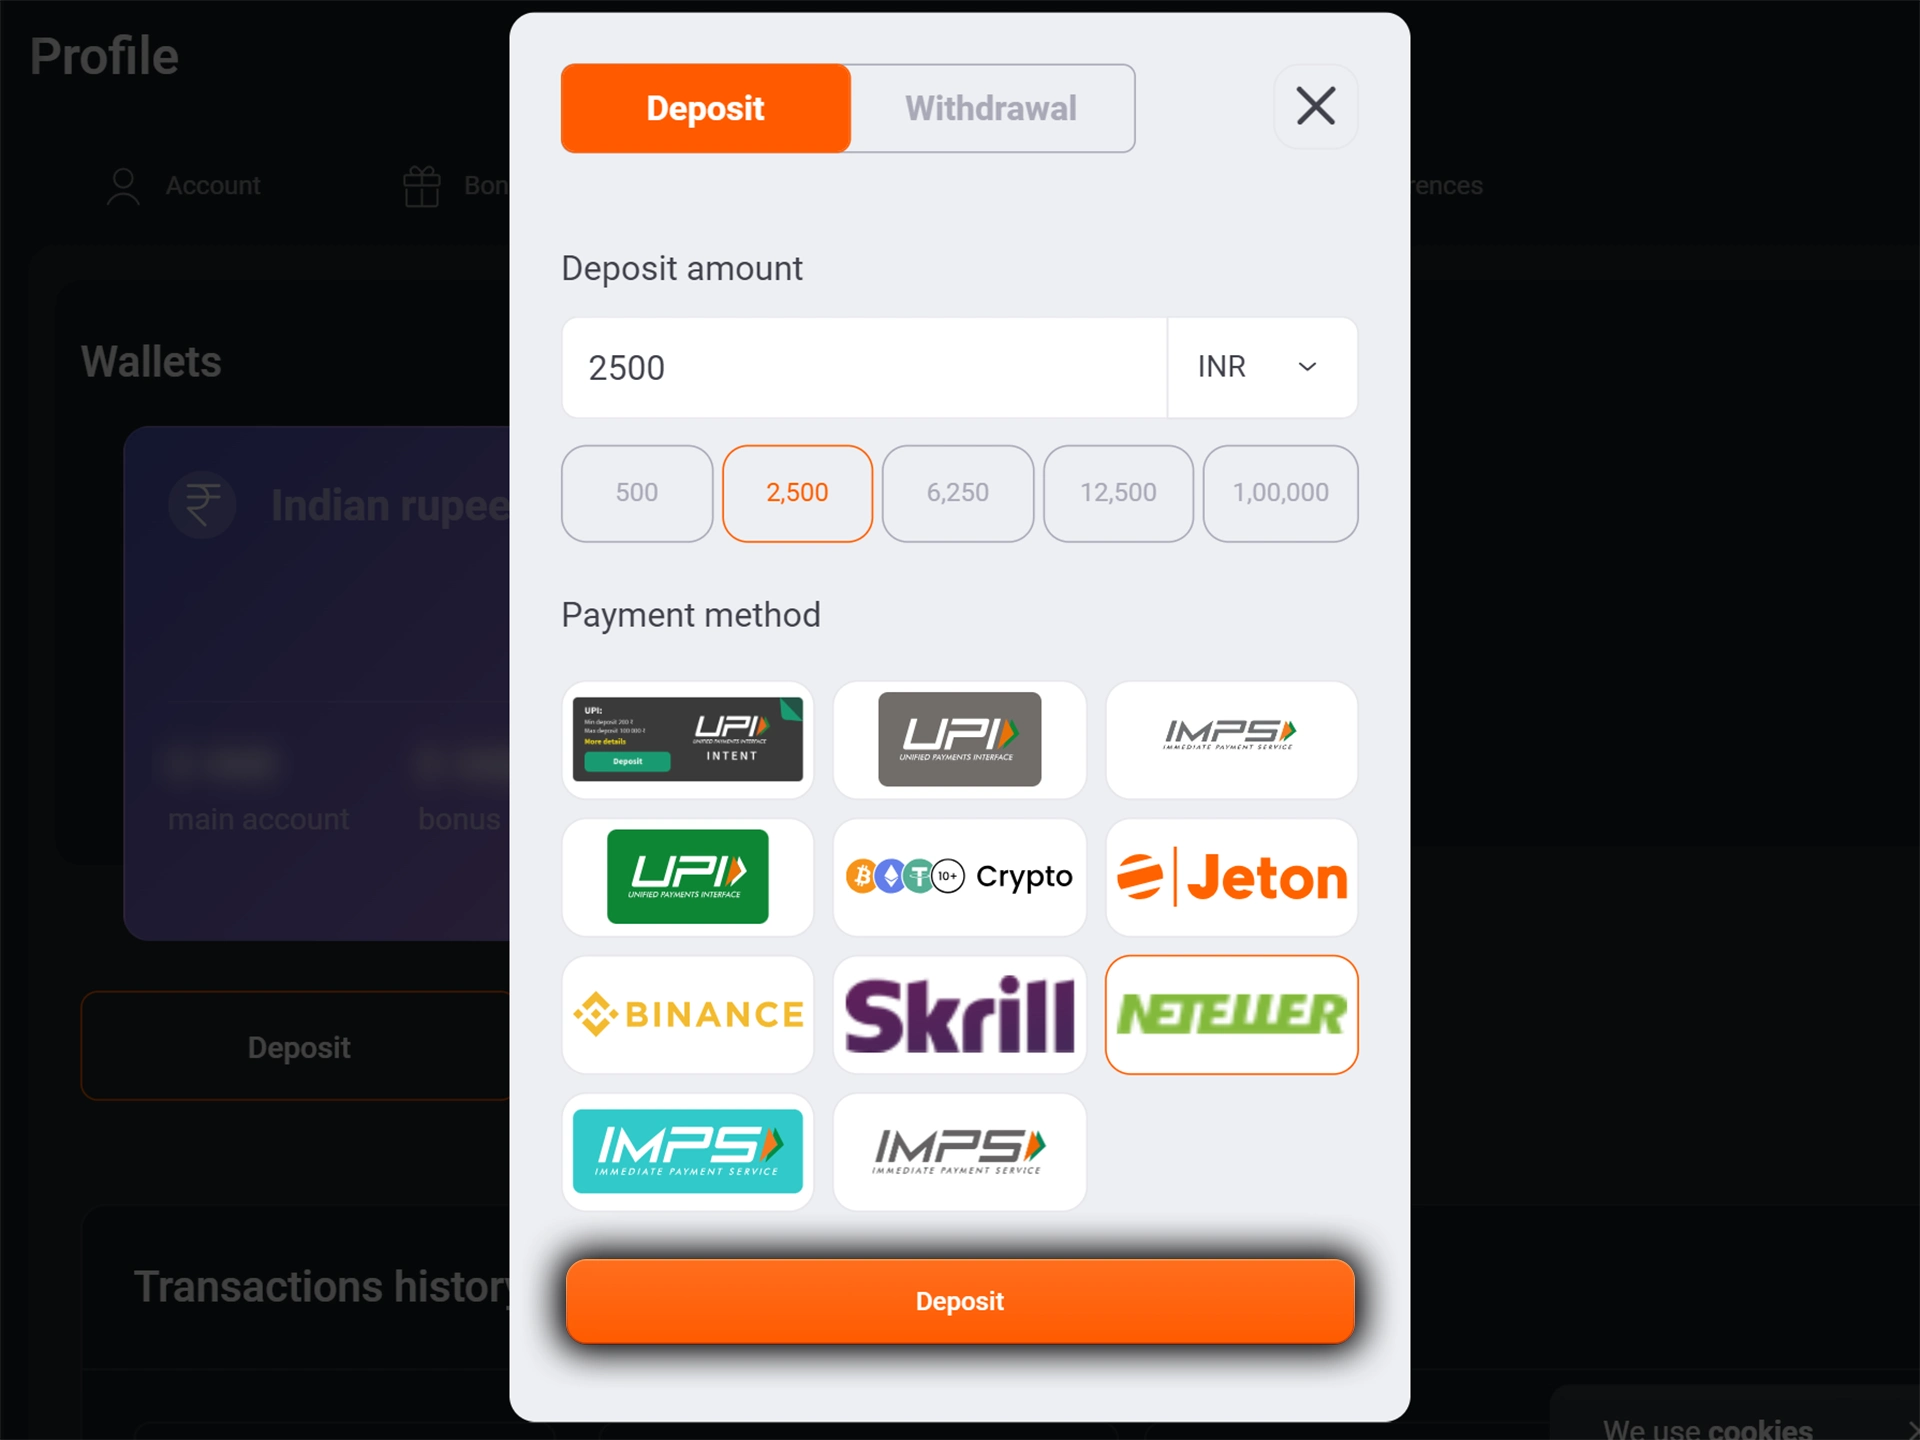Select 1,00,000 INR preset amount

click(1279, 492)
